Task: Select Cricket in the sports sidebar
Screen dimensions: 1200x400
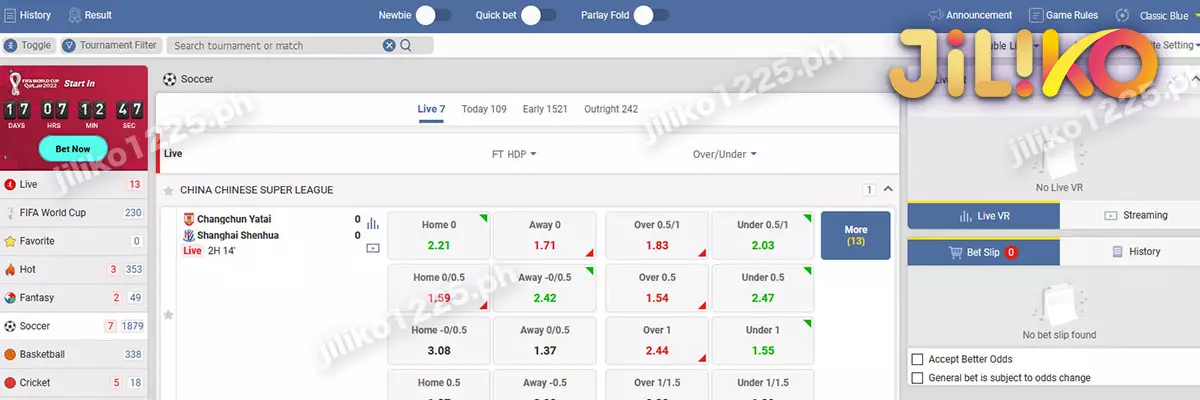Action: (74, 382)
